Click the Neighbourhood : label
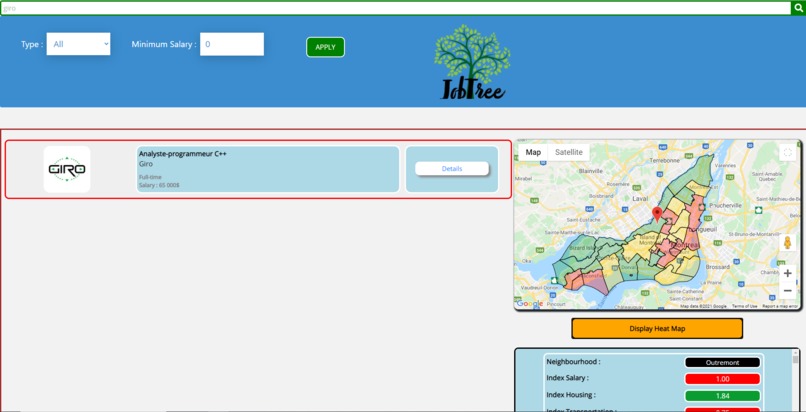The height and width of the screenshot is (412, 806). coord(573,362)
